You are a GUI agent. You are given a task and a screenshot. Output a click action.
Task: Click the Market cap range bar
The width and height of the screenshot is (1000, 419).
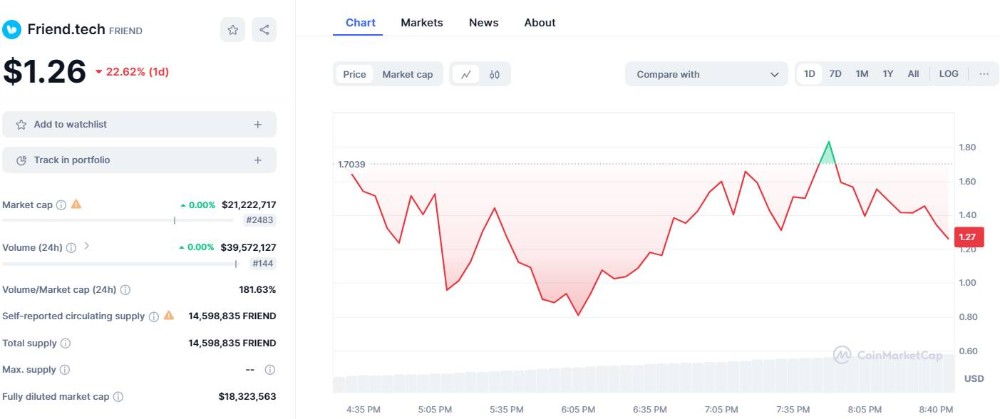coord(118,221)
